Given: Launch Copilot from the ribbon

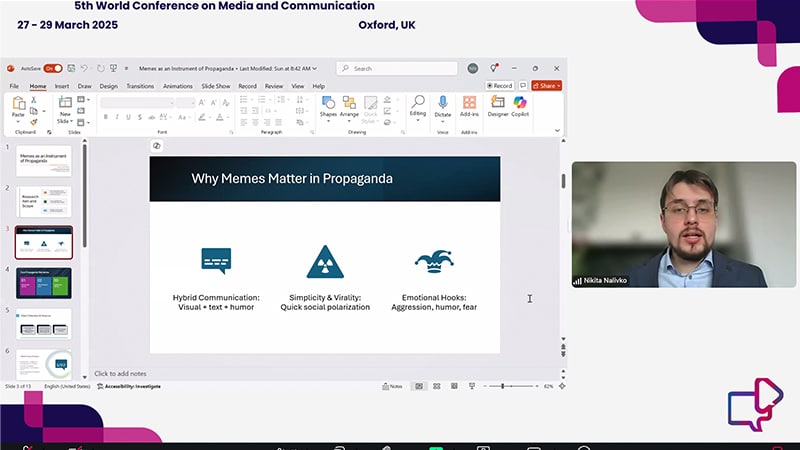Looking at the screenshot, I should click(520, 104).
